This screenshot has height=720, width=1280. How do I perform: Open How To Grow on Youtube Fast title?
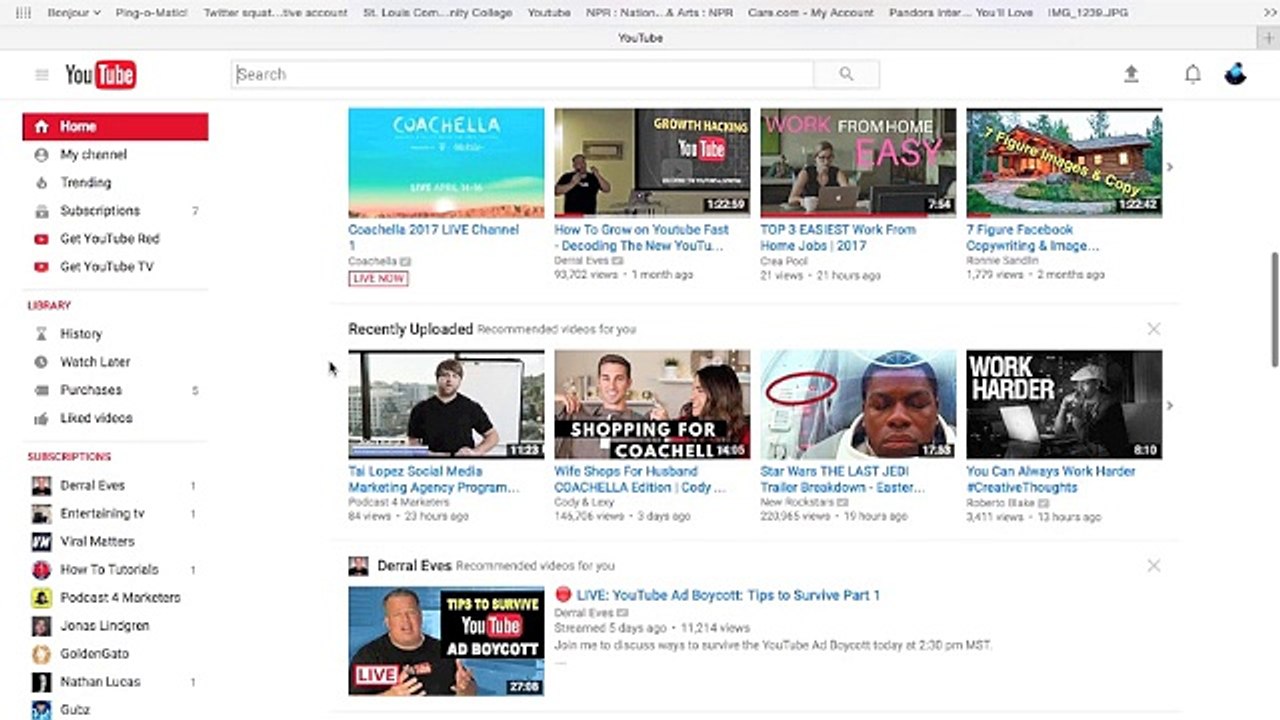pos(640,237)
